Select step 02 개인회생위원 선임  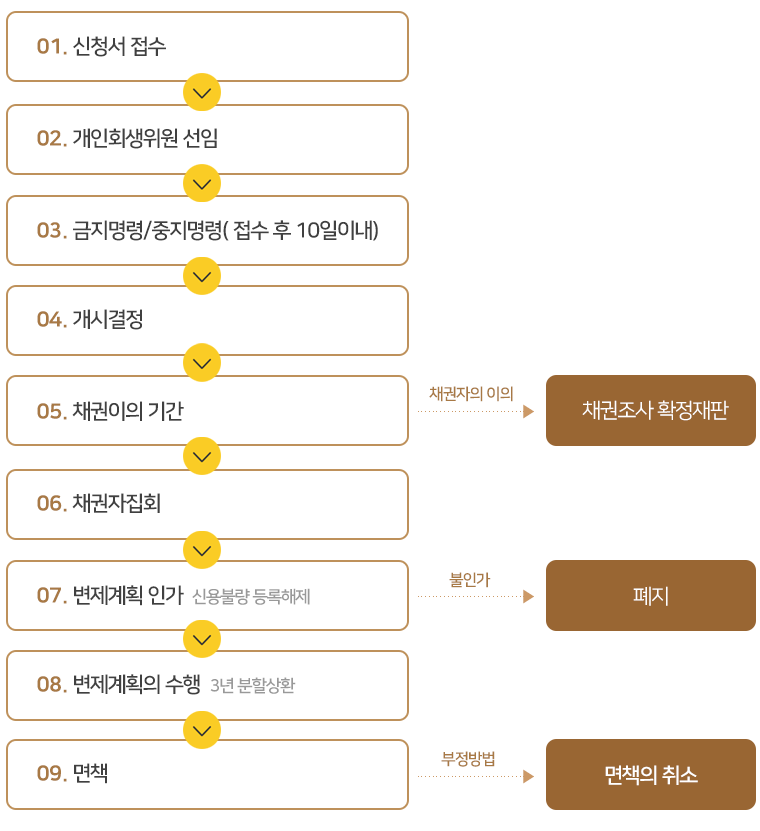[x=207, y=139]
